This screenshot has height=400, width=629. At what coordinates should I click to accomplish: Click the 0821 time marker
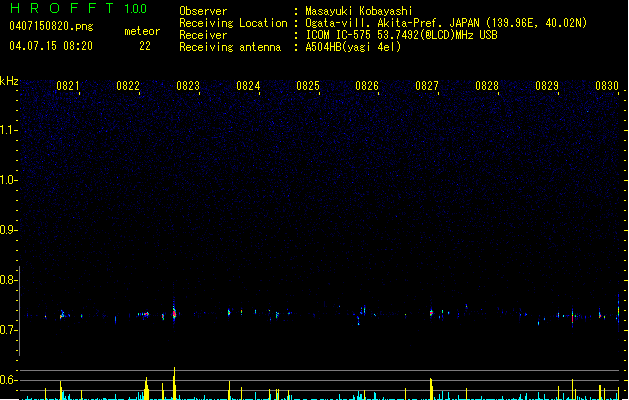click(68, 86)
